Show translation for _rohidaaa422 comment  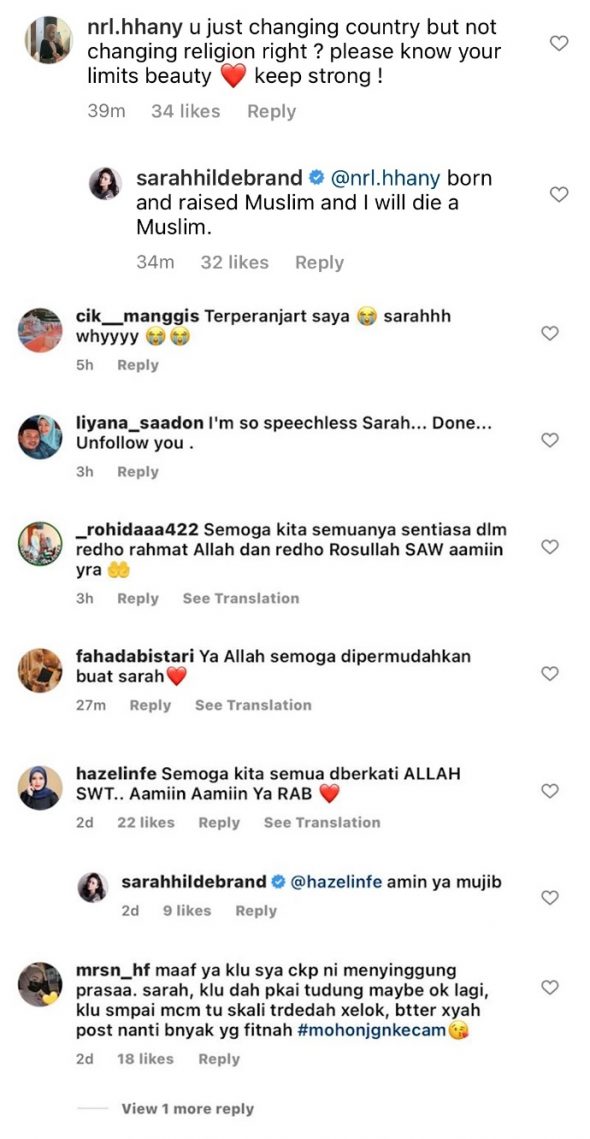241,599
